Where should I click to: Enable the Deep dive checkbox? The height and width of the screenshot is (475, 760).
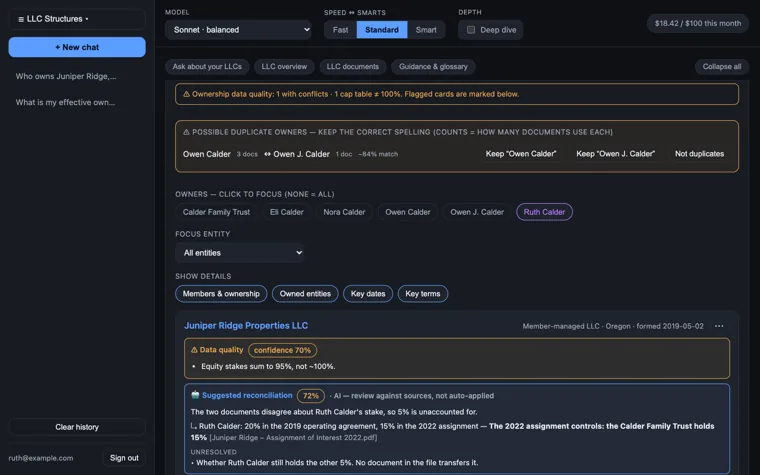pos(471,30)
